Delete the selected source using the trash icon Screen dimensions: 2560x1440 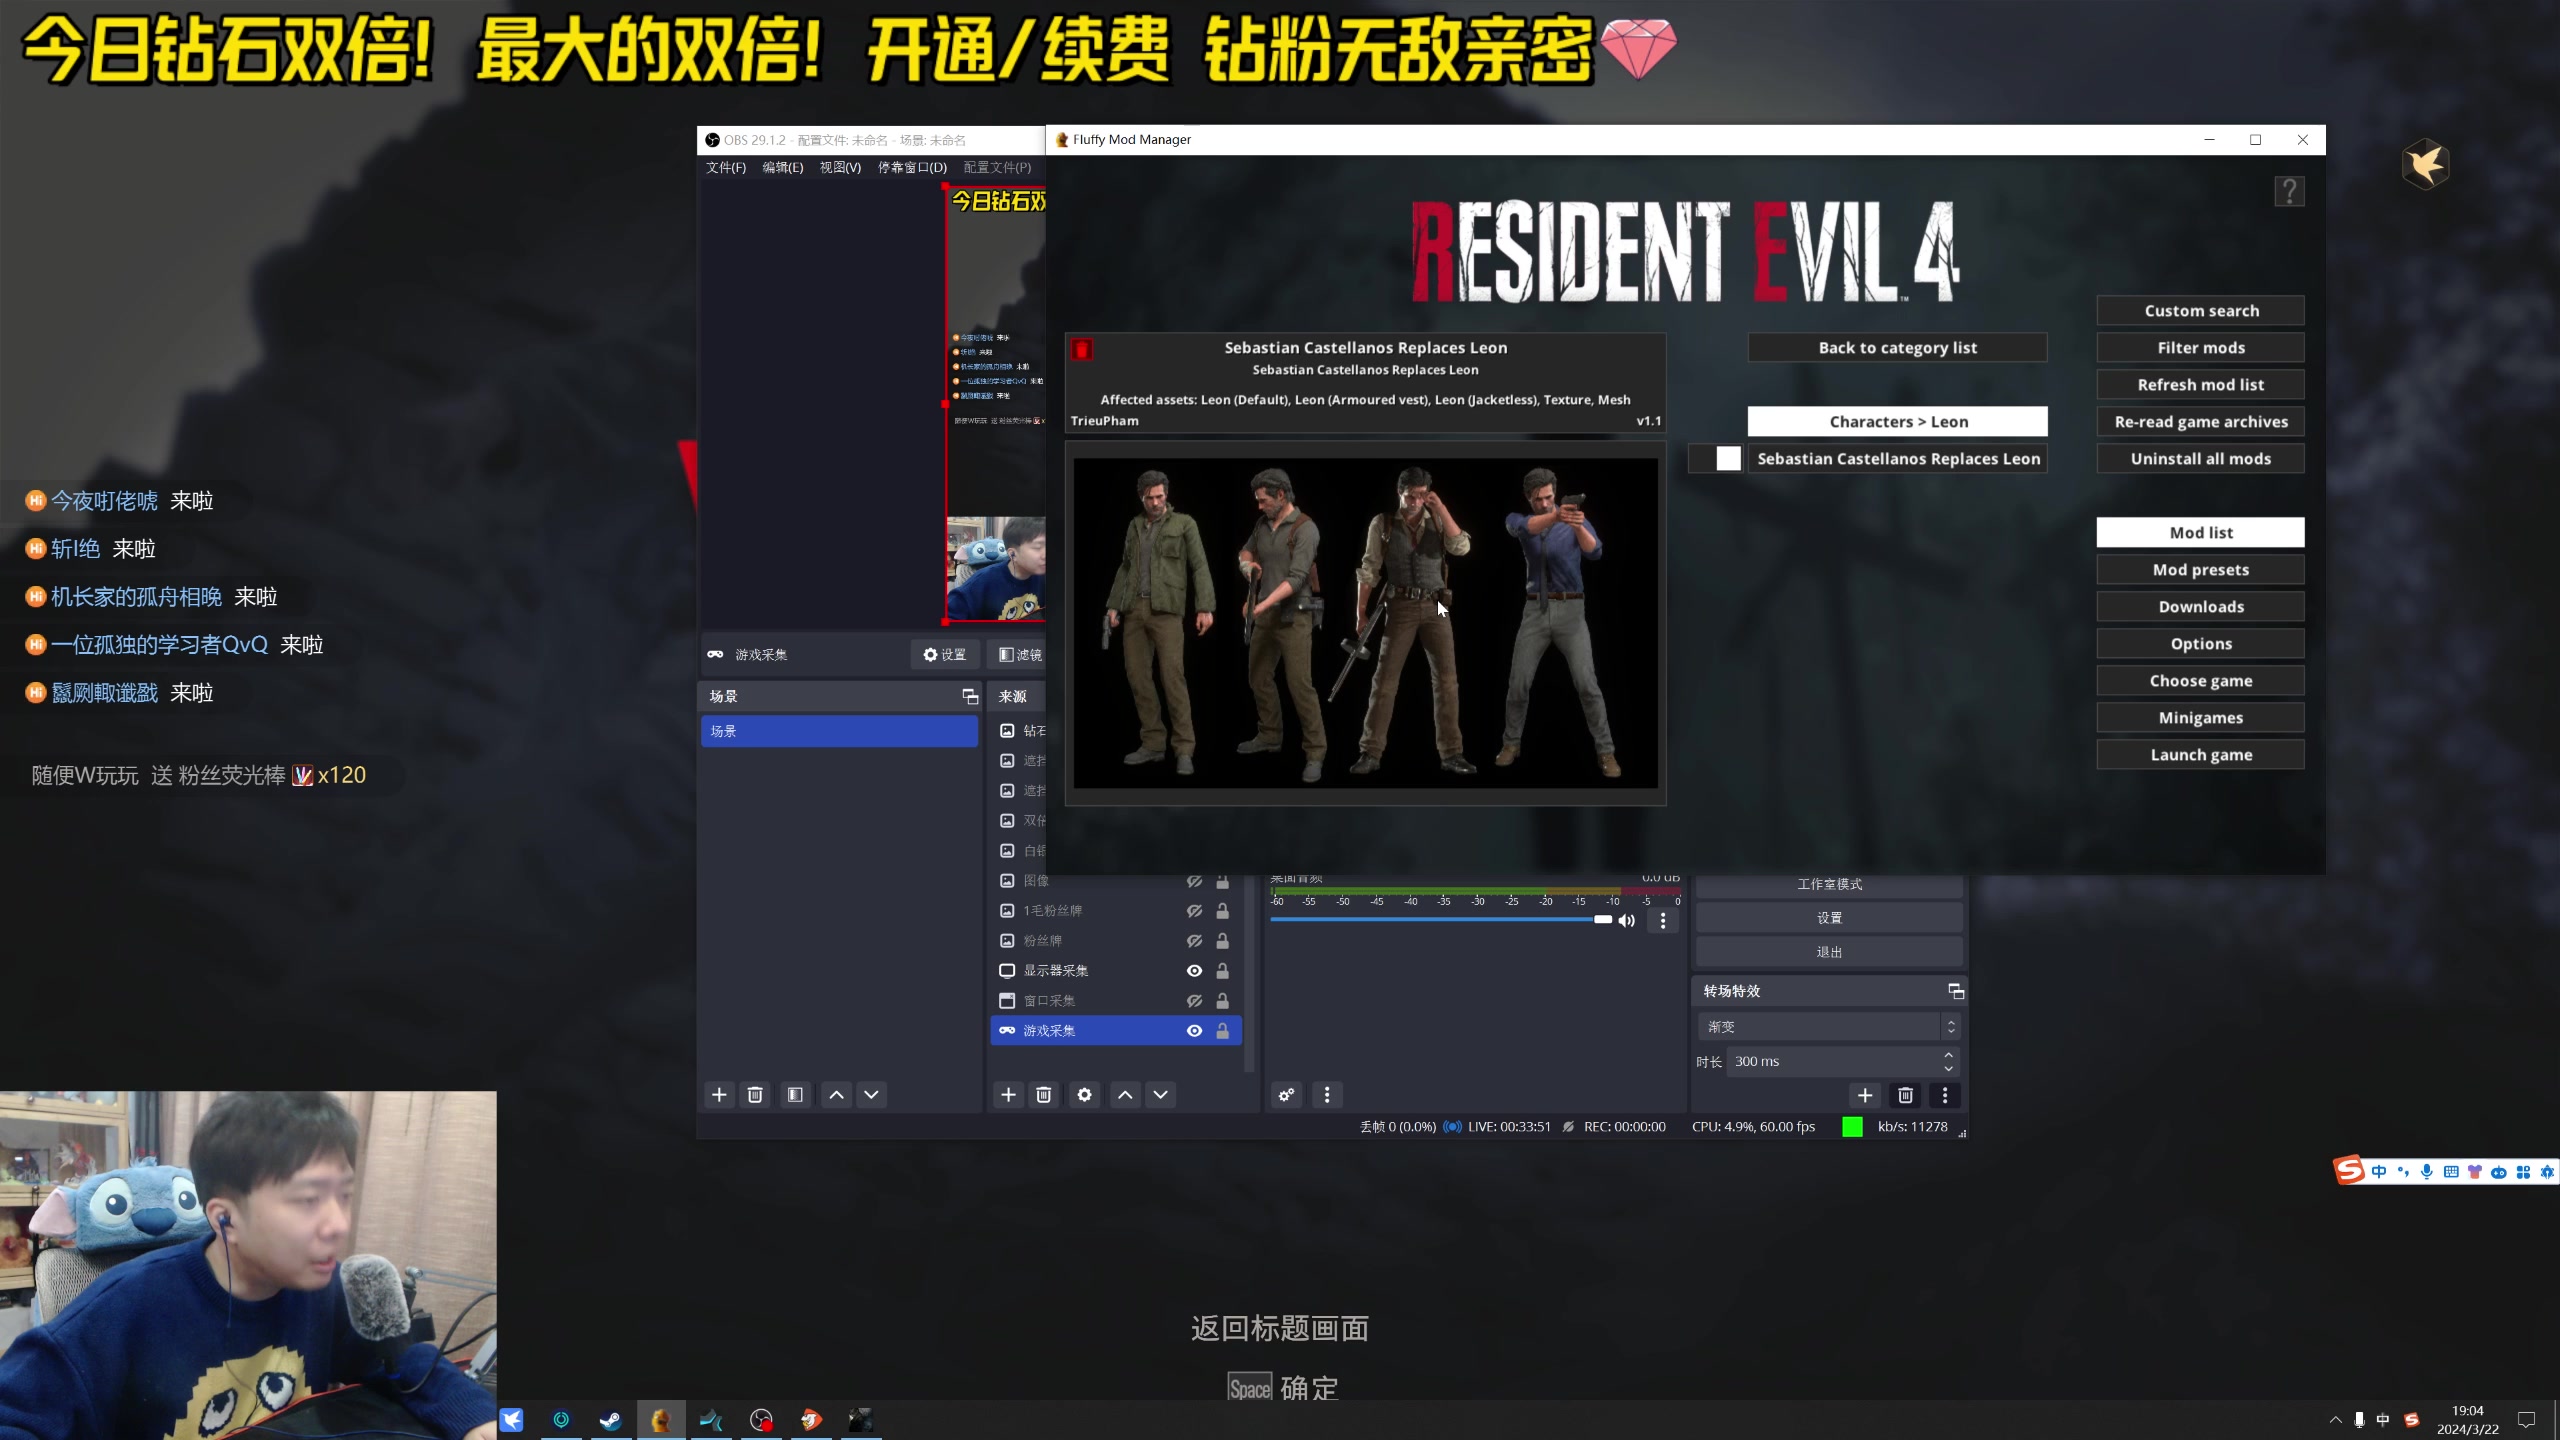(x=1044, y=1094)
